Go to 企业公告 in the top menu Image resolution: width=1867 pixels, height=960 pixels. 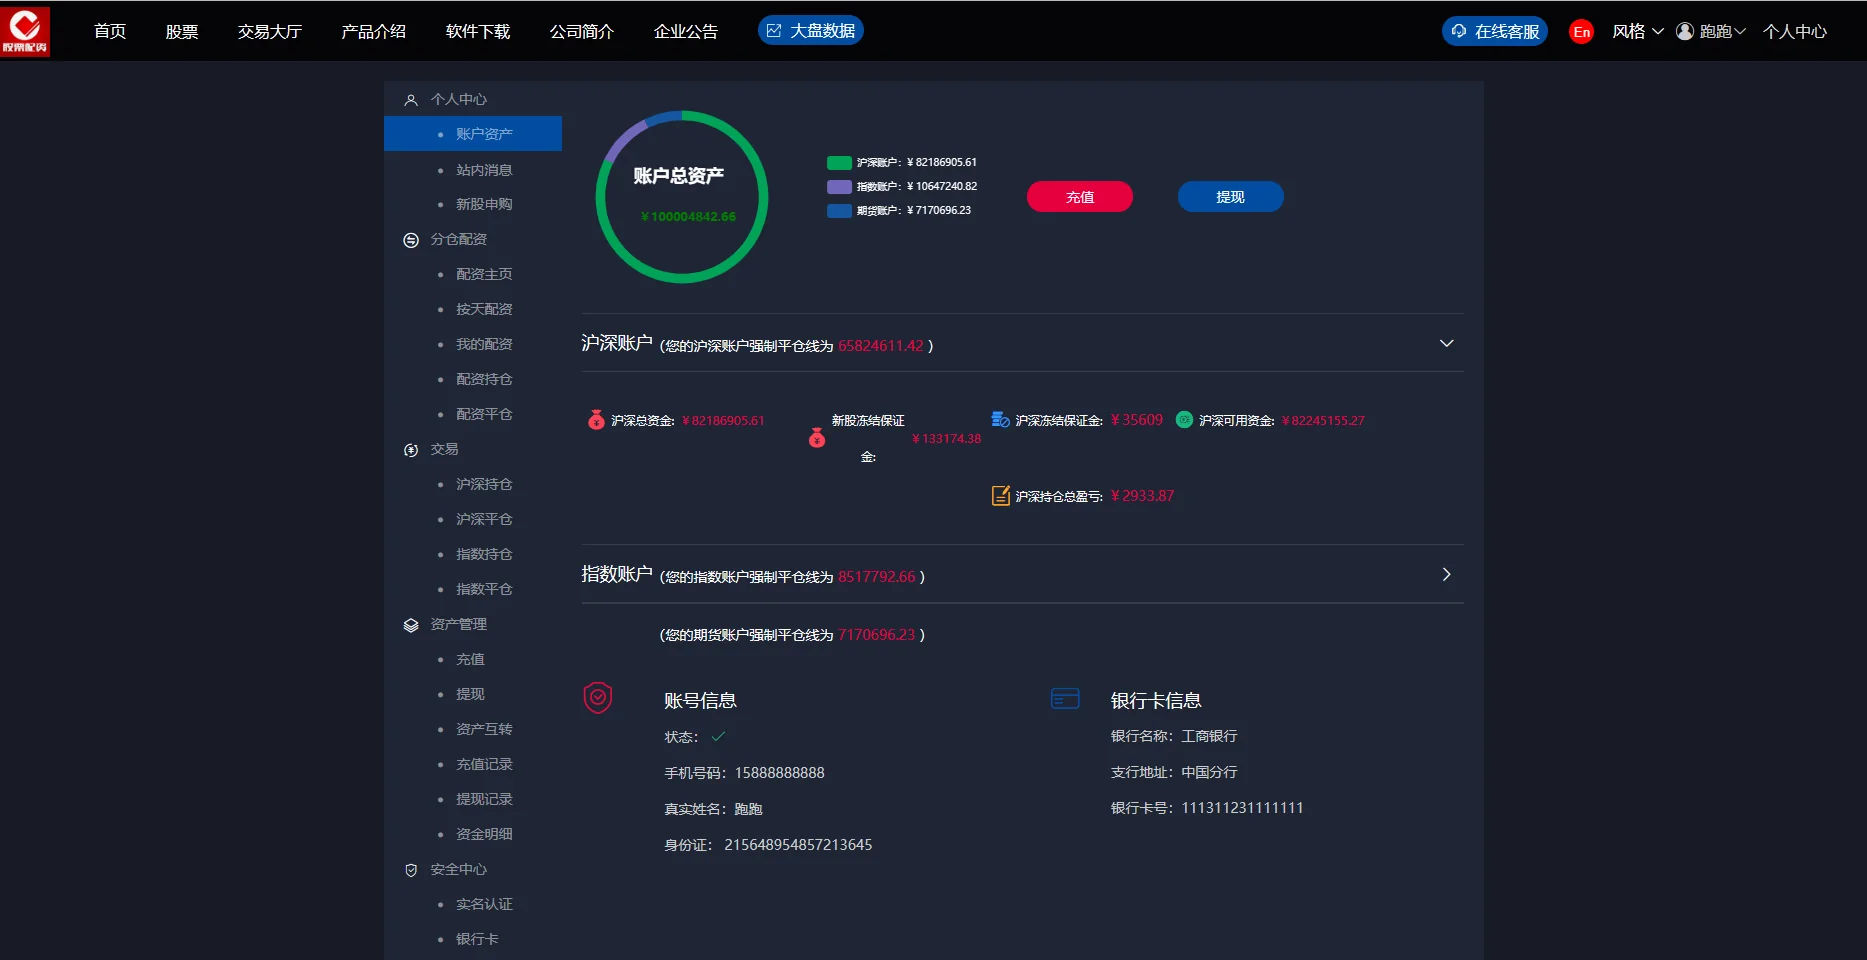coord(685,32)
